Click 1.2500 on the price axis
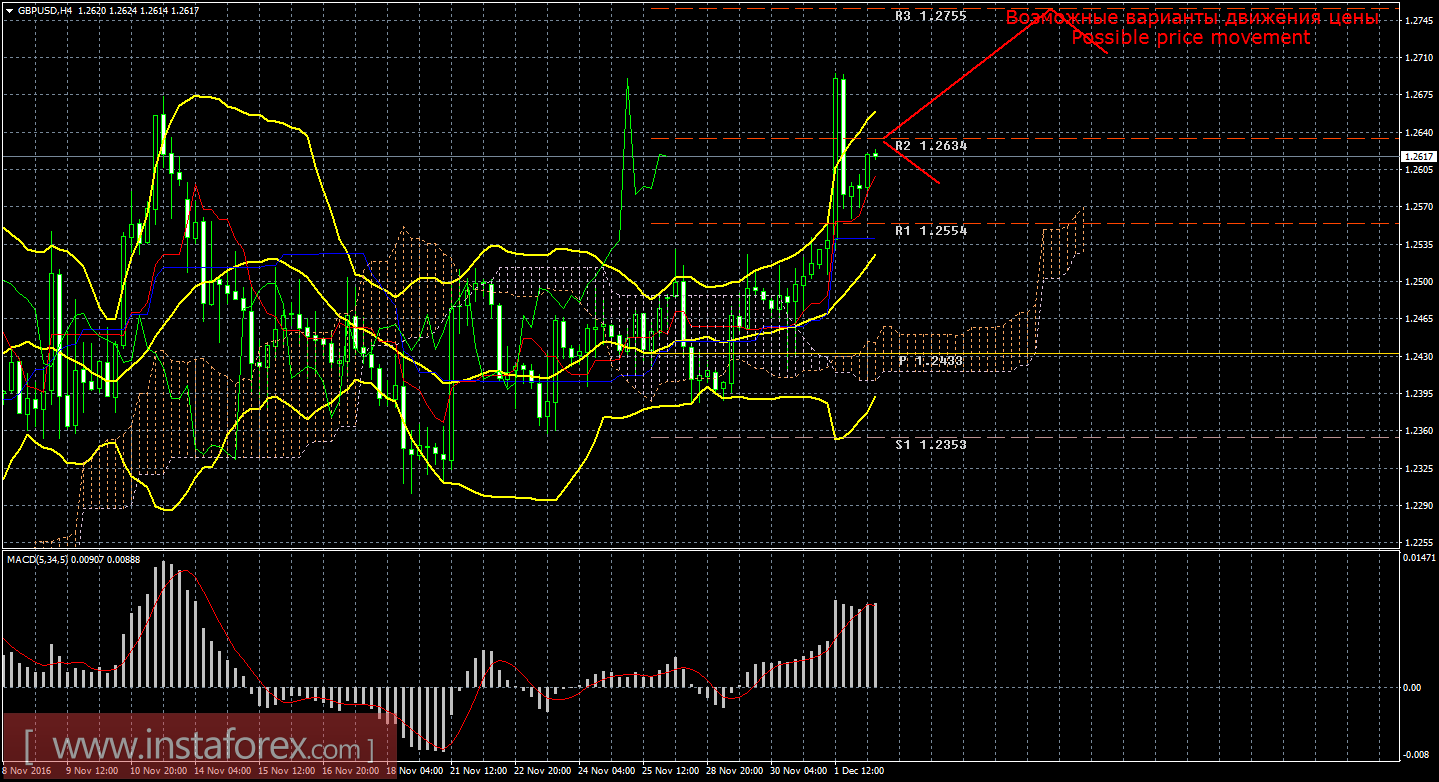Viewport: 1439px width, 782px height. click(x=1419, y=282)
